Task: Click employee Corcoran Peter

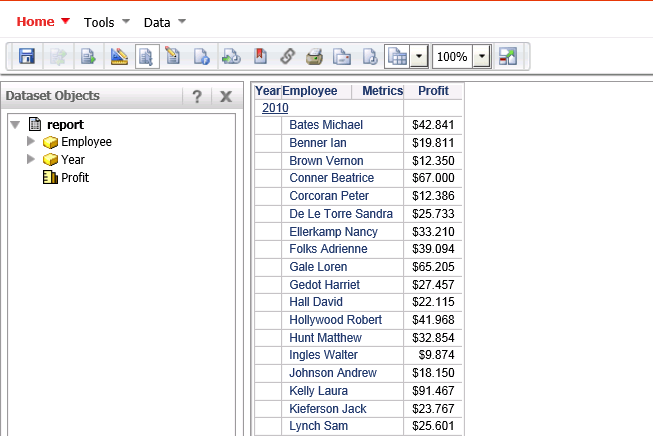Action: pos(329,196)
